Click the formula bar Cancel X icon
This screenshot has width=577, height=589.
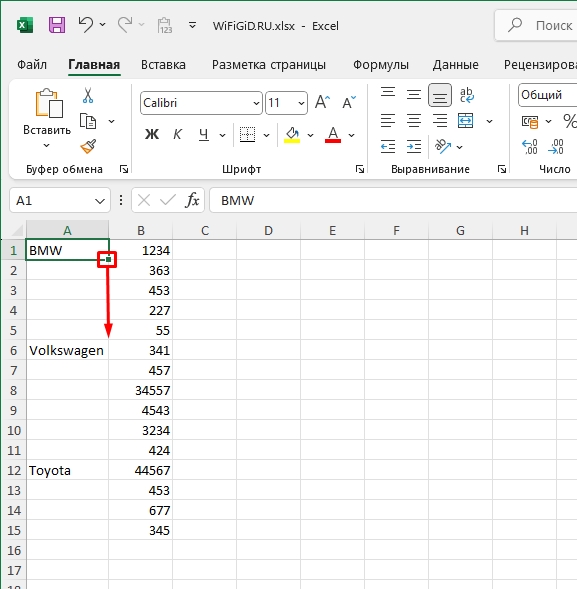pyautogui.click(x=144, y=200)
